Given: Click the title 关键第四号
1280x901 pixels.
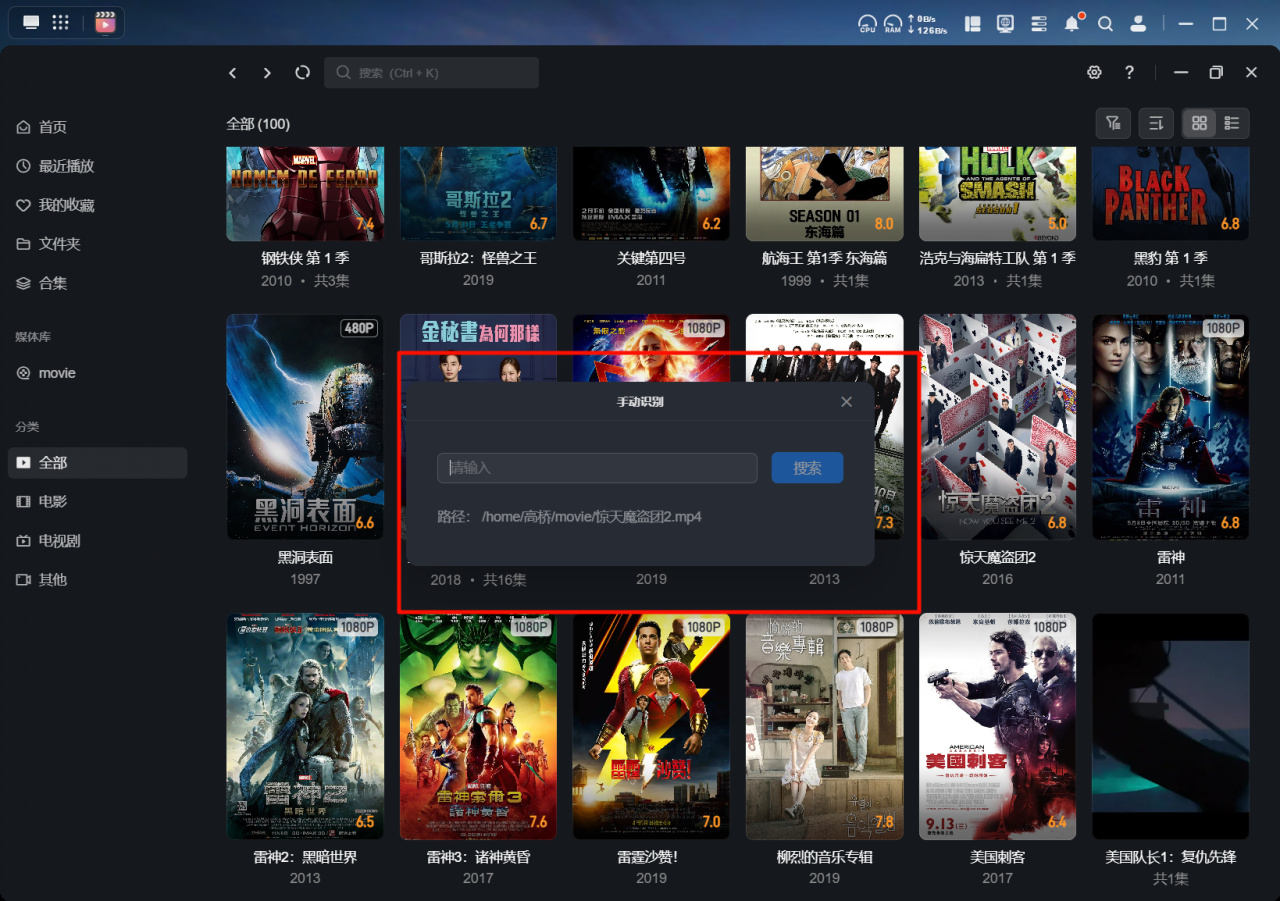Looking at the screenshot, I should tap(651, 258).
